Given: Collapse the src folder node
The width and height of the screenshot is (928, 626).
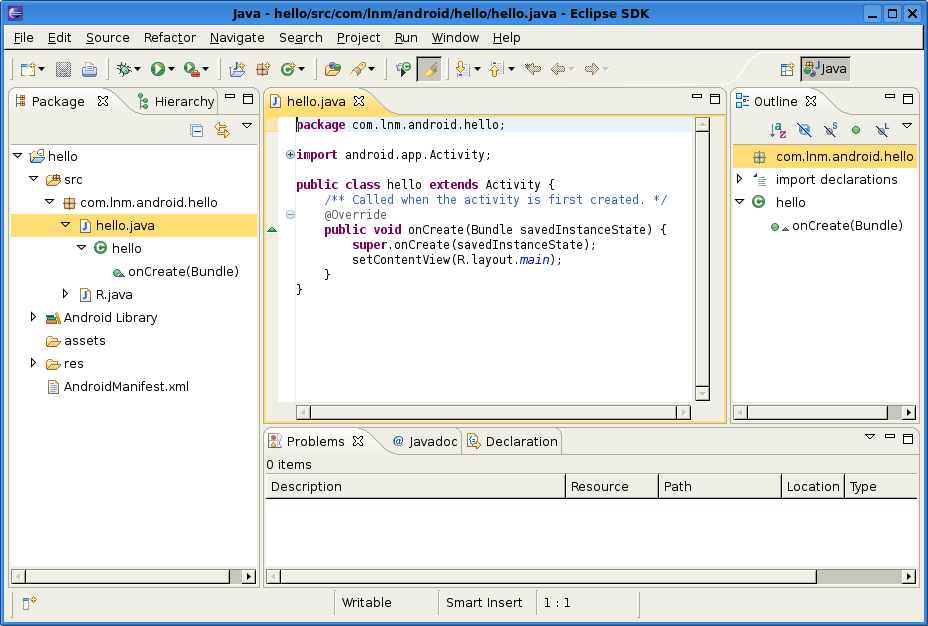Looking at the screenshot, I should [x=34, y=179].
